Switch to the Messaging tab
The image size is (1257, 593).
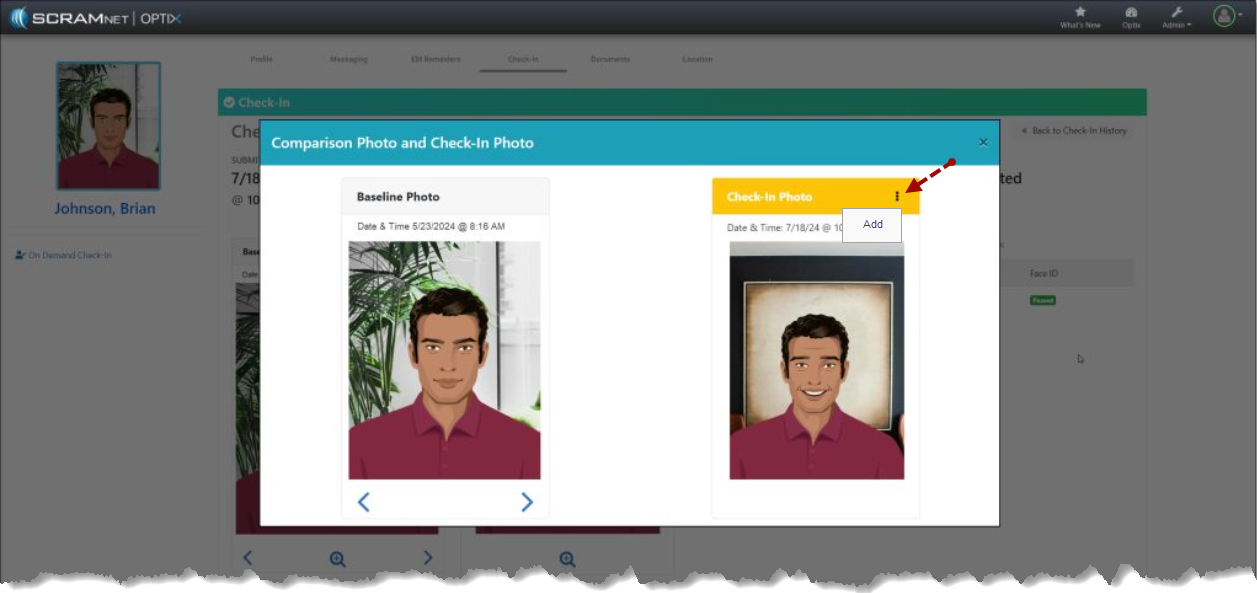(349, 59)
